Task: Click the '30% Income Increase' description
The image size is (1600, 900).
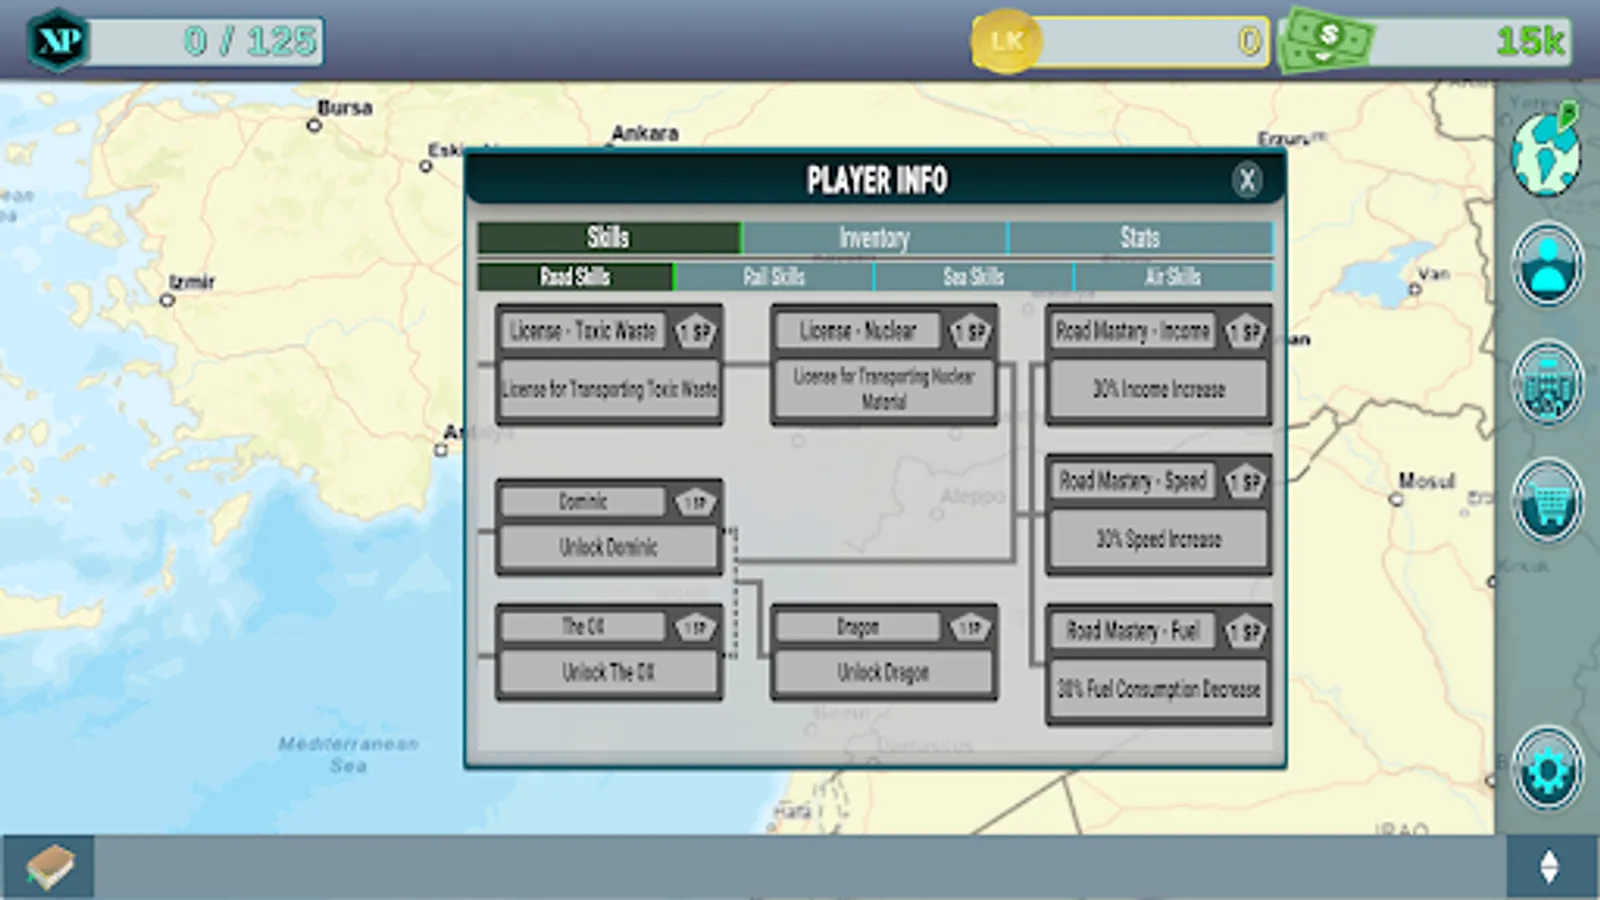Action: [1159, 389]
